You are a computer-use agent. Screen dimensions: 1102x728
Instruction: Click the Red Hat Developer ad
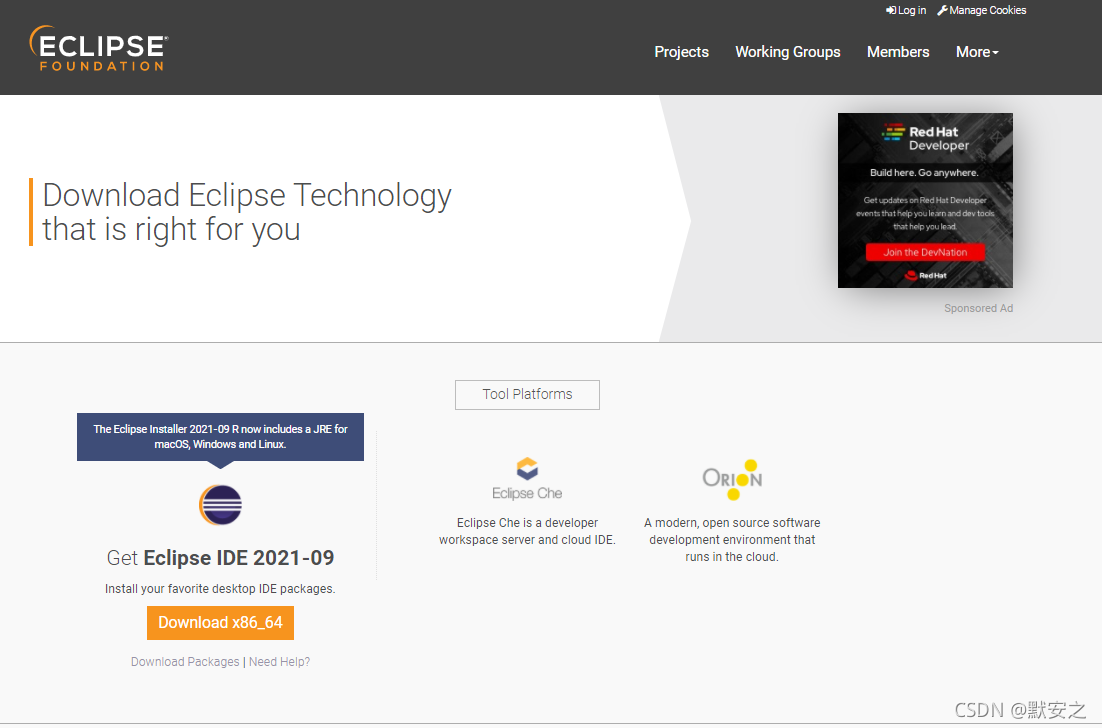tap(925, 200)
